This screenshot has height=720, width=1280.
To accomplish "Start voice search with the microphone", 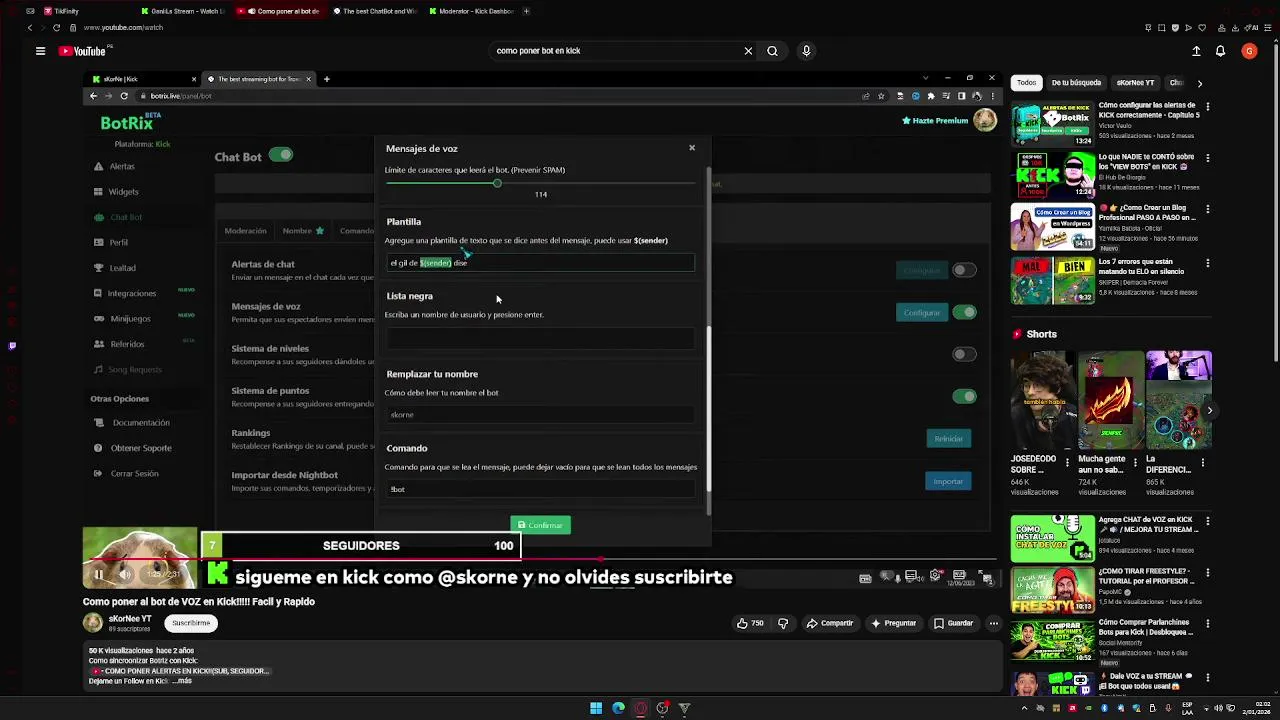I will tap(806, 51).
